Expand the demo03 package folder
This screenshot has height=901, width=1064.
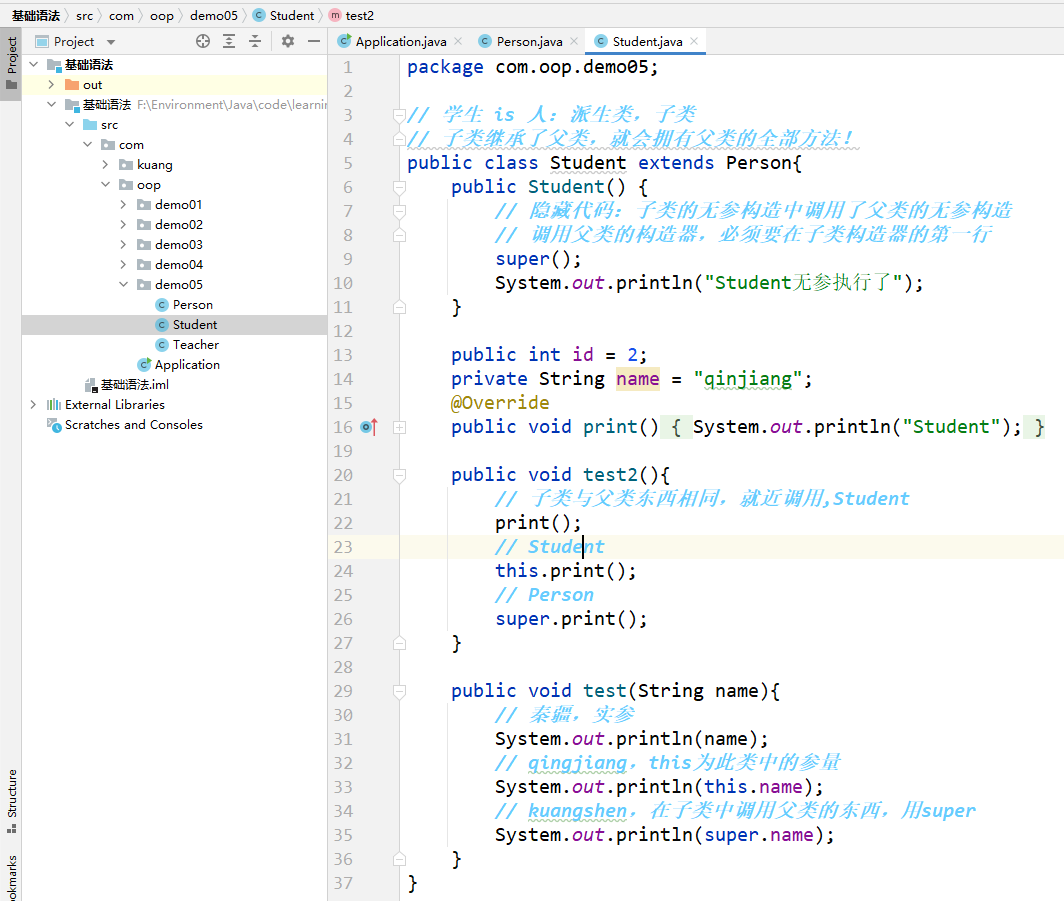(x=123, y=244)
